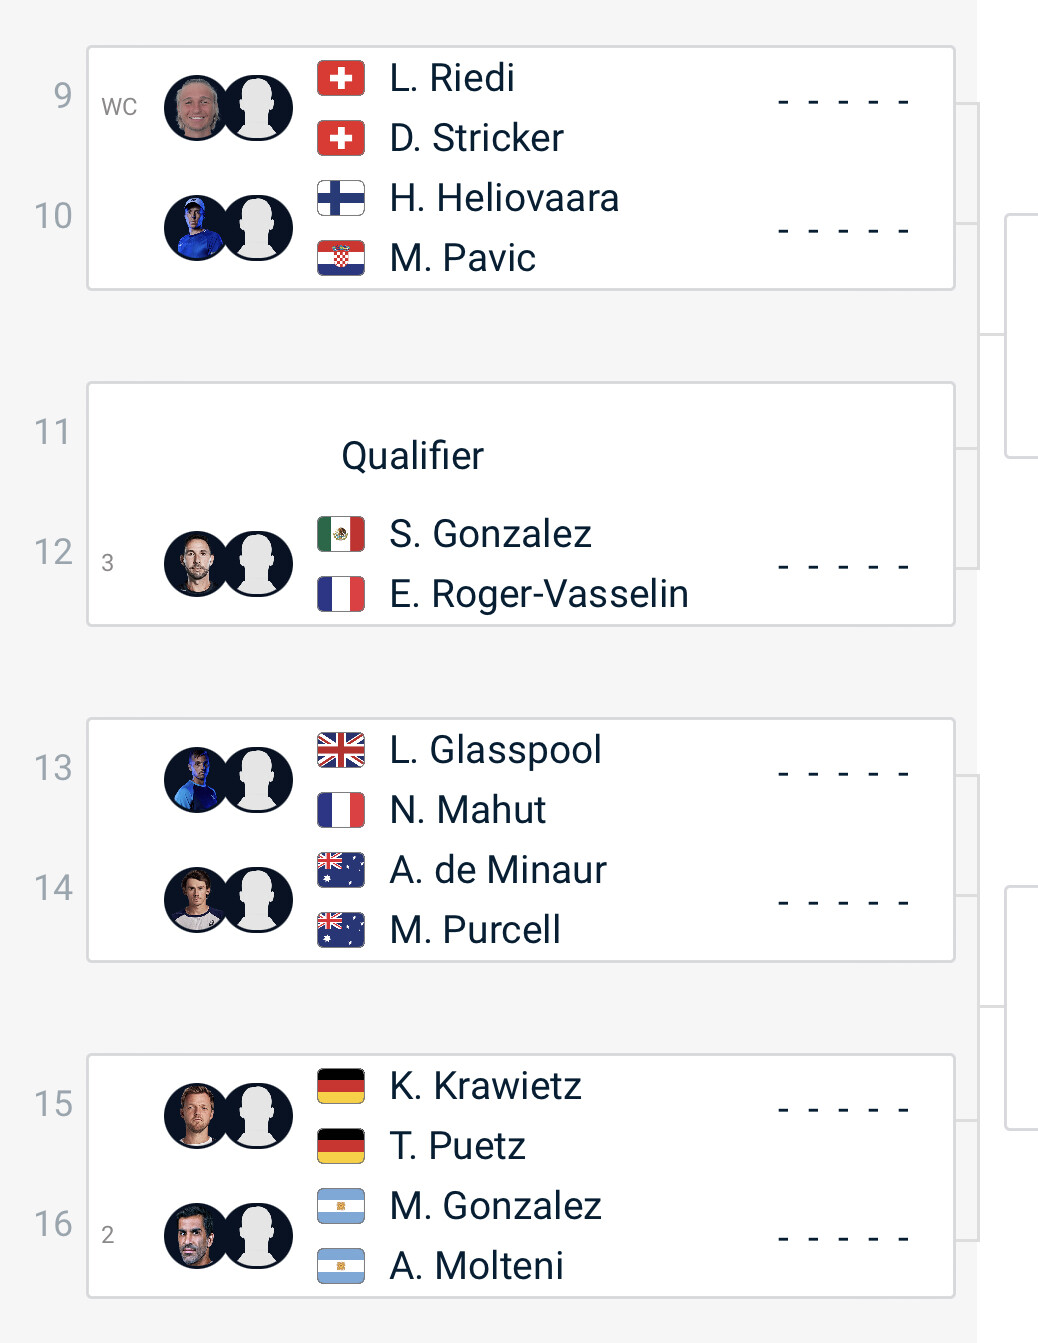
Task: Open A. de Minaur's player headshot
Action: tap(196, 900)
